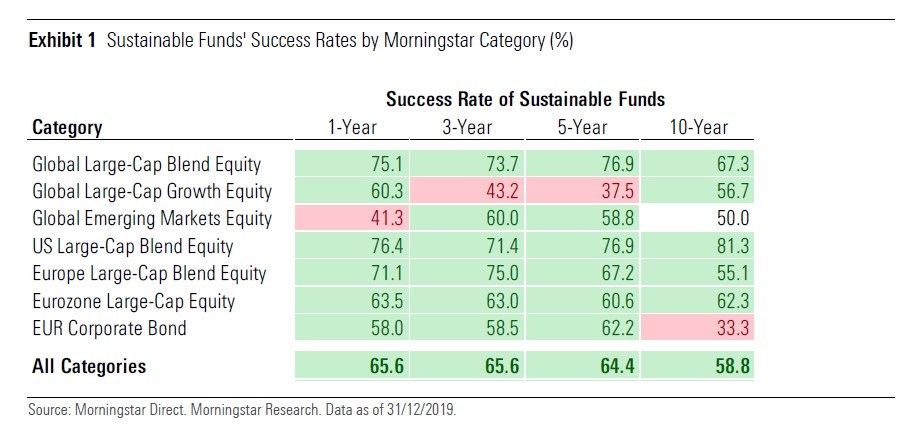
Task: Select the Global Emerging Markets Equity label
Action: 150,218
